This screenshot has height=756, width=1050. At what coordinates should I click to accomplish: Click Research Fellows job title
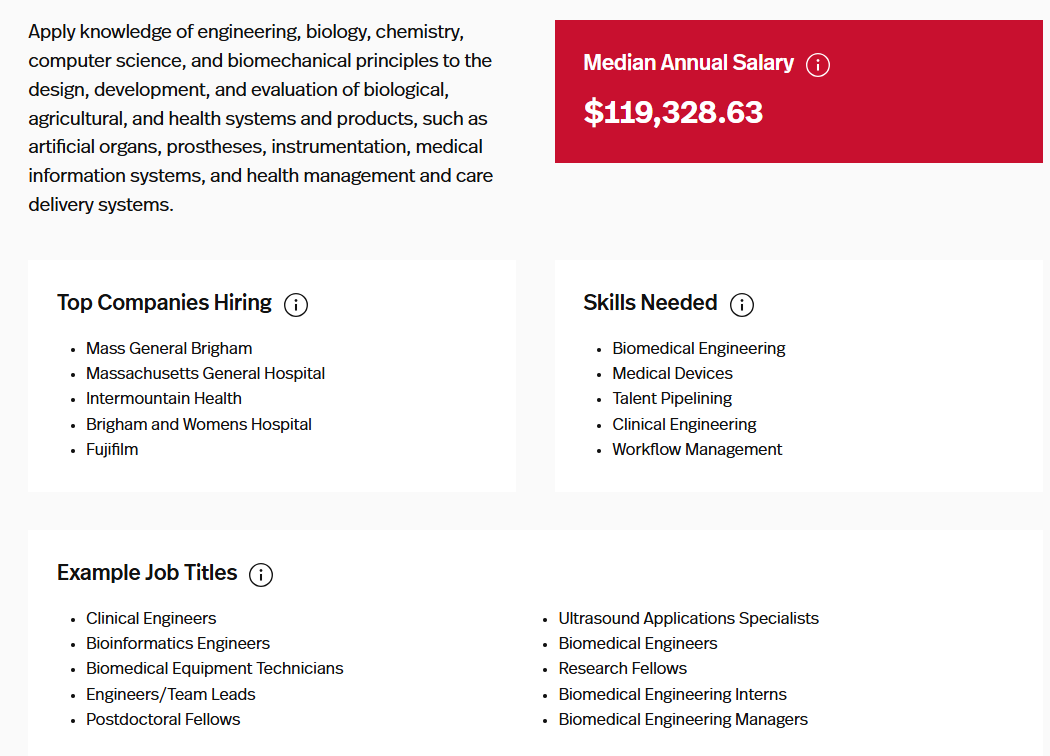point(622,668)
